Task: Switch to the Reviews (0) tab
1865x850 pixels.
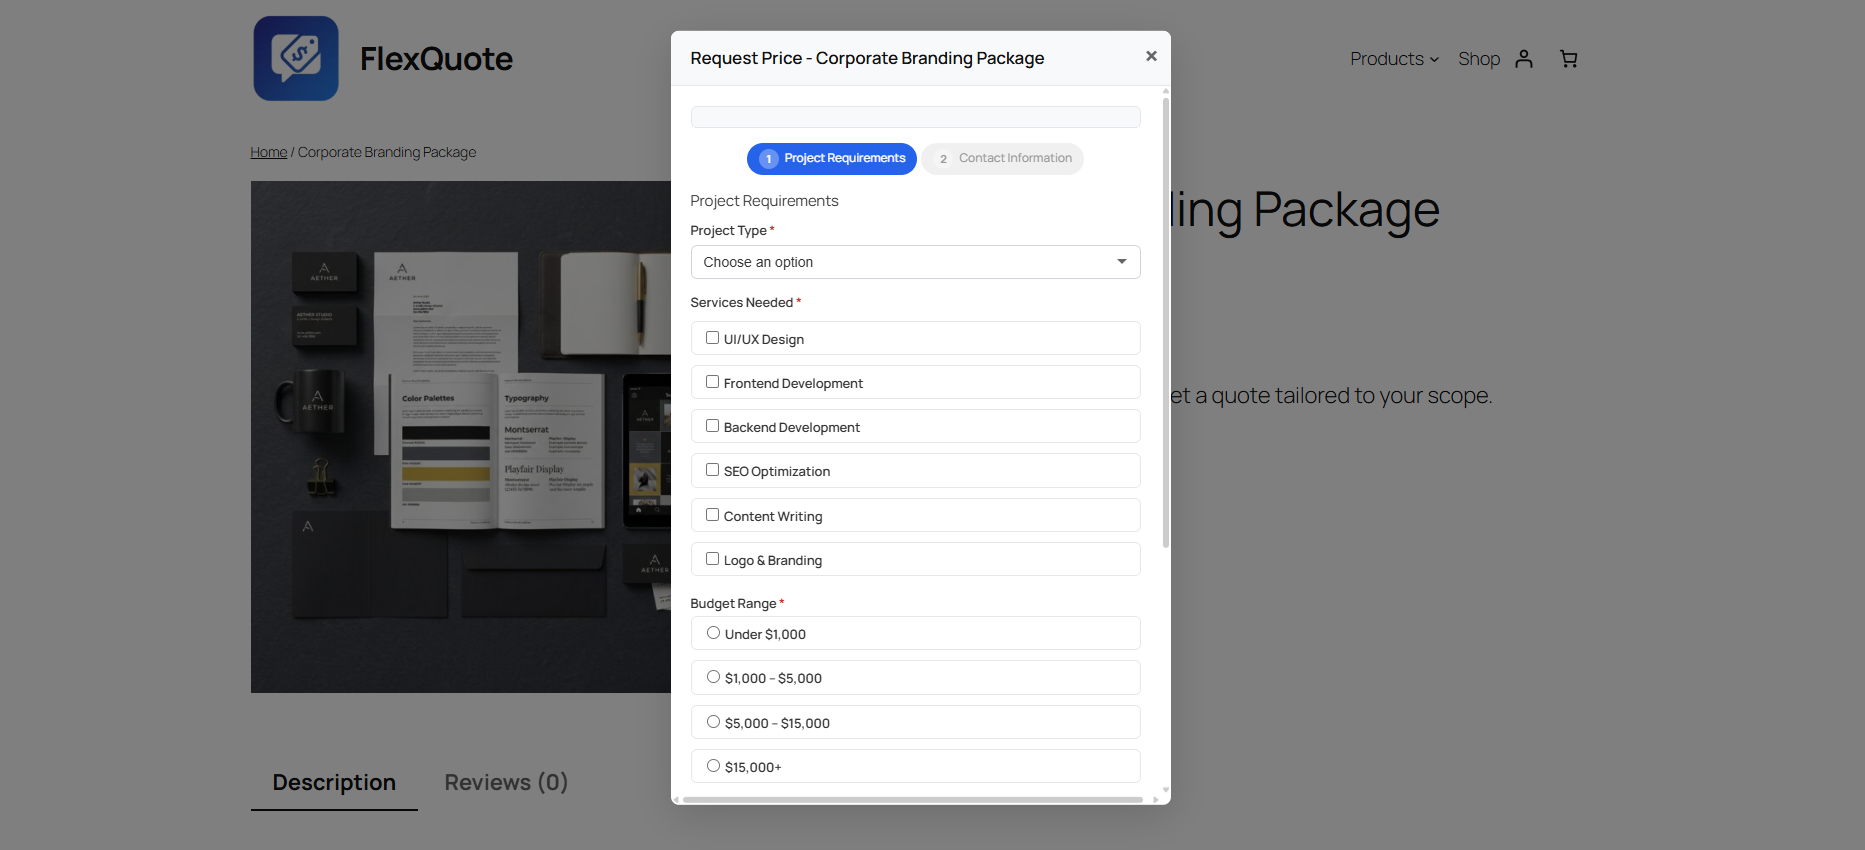Action: click(x=506, y=782)
